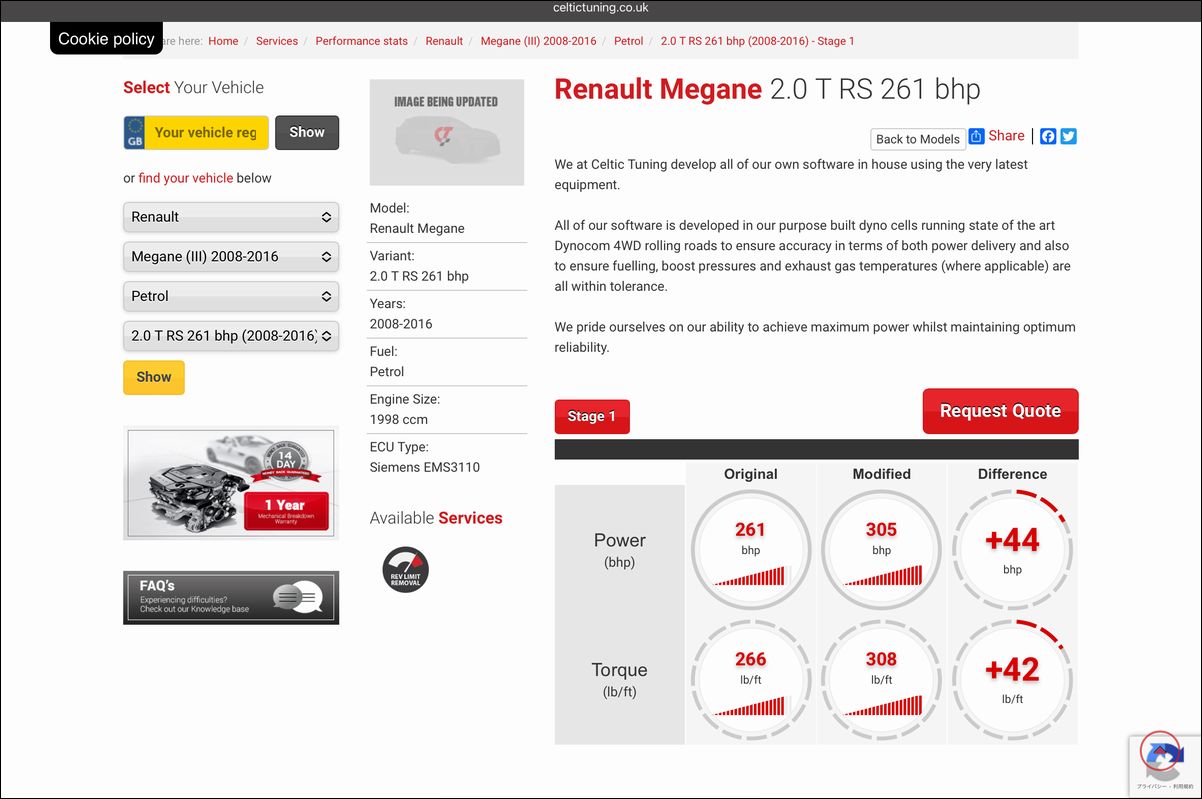Open the Facebook share icon

pos(1048,136)
